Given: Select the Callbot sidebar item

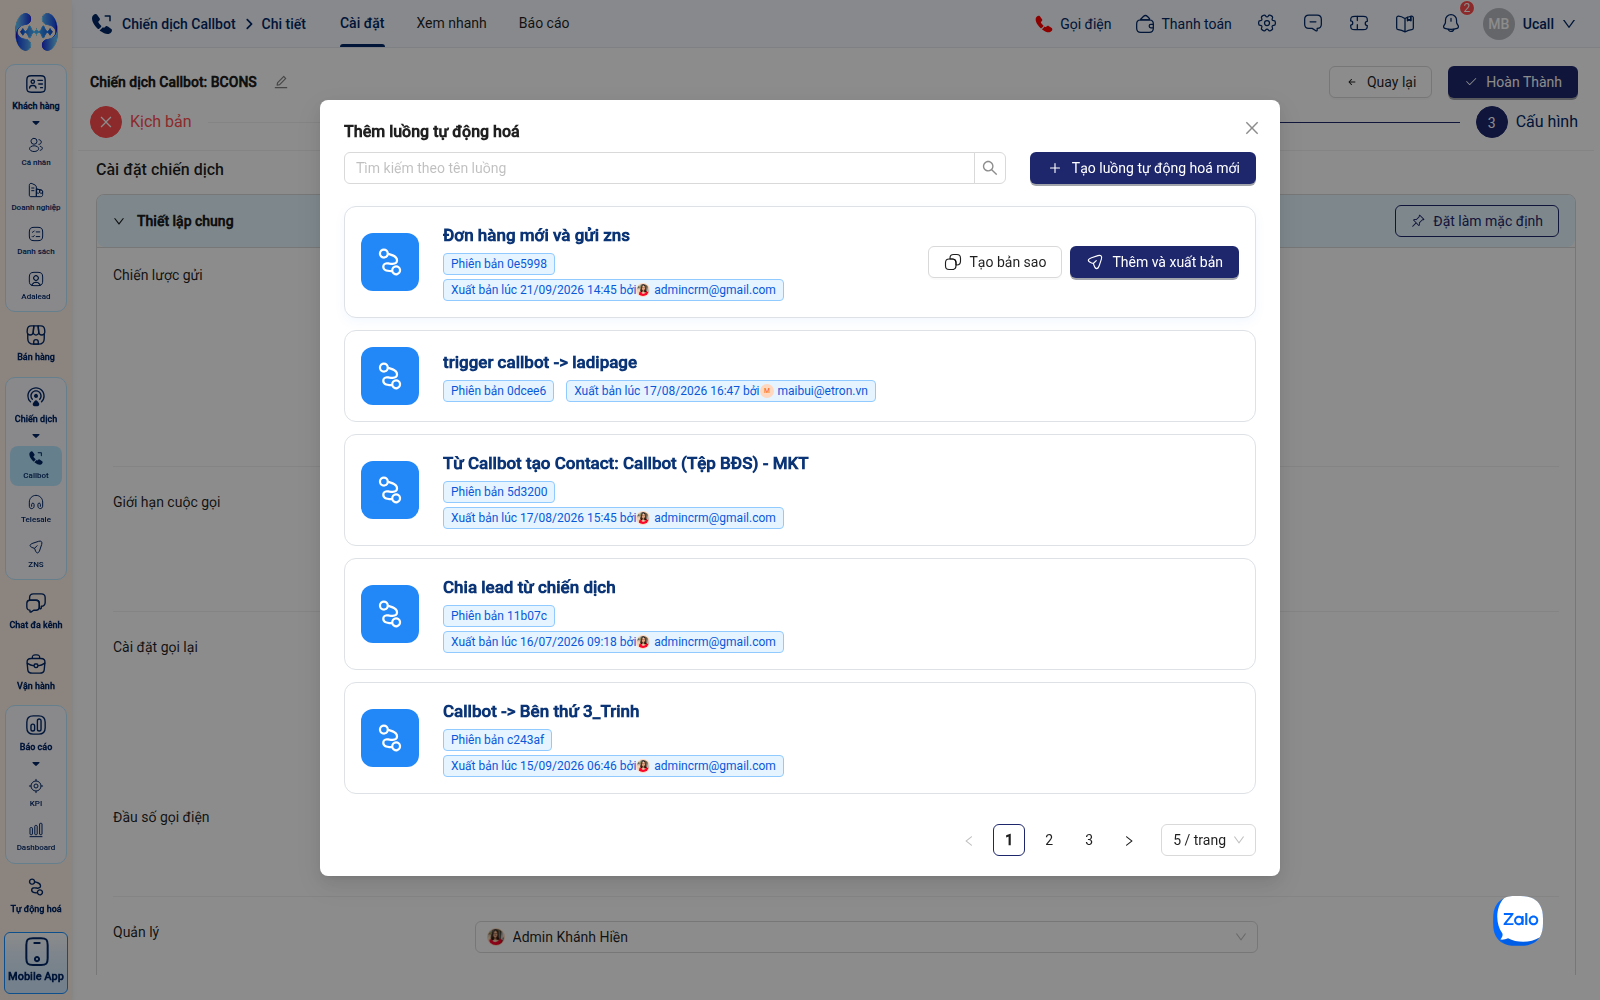Looking at the screenshot, I should click(36, 465).
